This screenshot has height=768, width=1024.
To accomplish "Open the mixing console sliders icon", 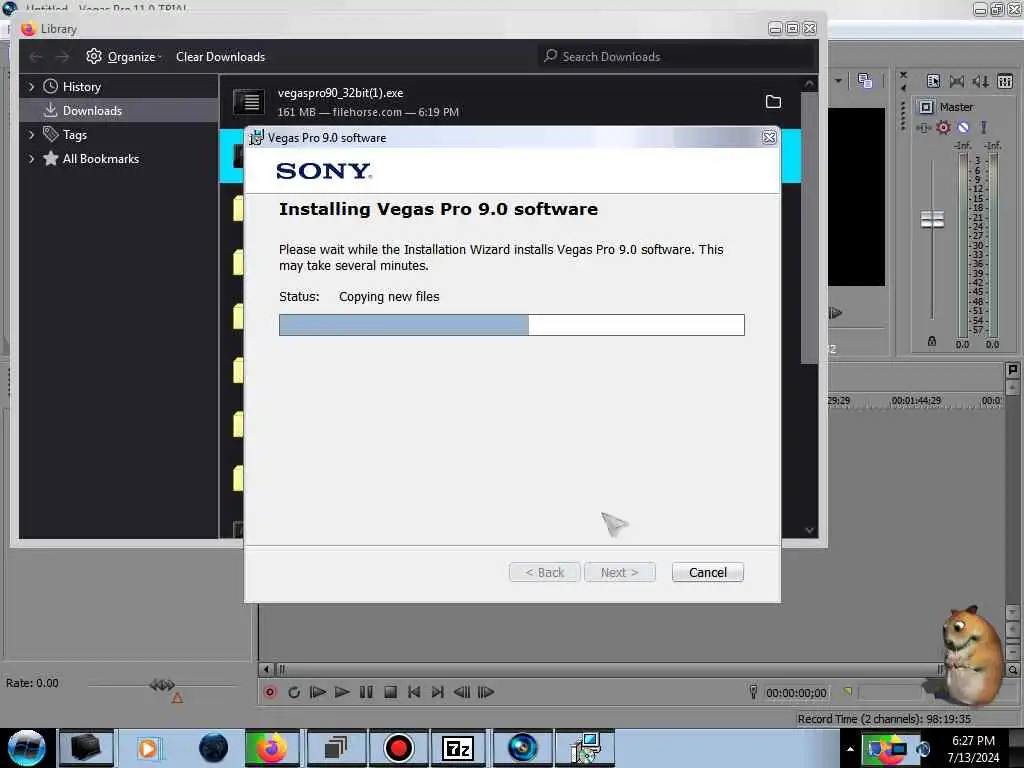I will [x=1005, y=81].
